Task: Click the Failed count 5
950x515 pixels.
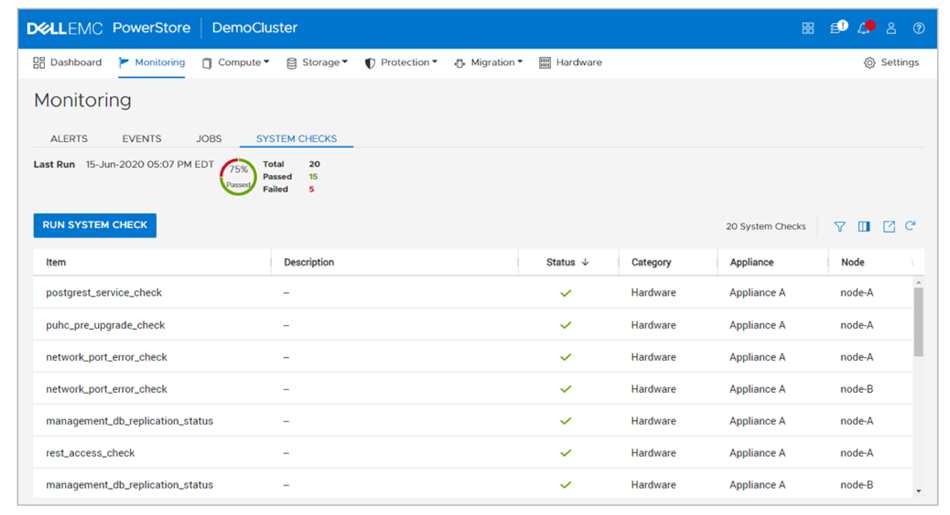Action: pos(311,189)
